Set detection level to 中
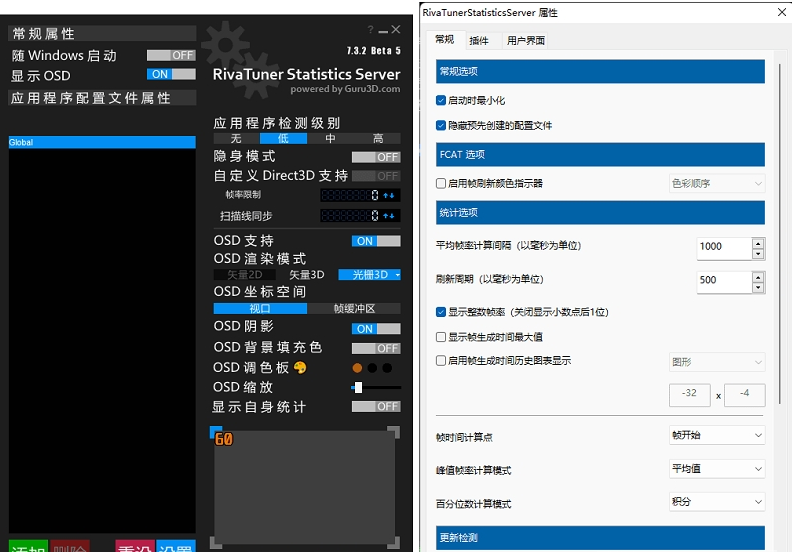792x552 pixels. point(330,138)
